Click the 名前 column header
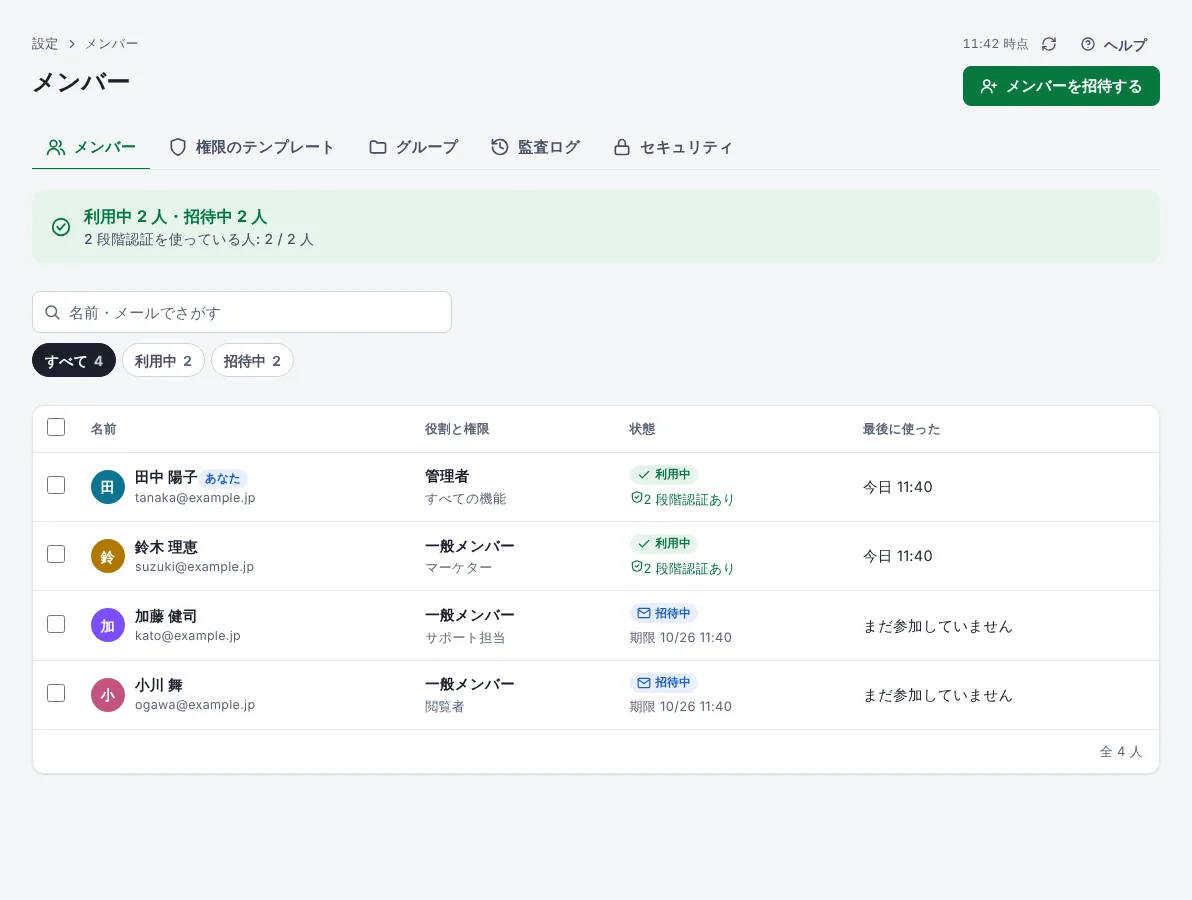The height and width of the screenshot is (900, 1192). [x=103, y=429]
